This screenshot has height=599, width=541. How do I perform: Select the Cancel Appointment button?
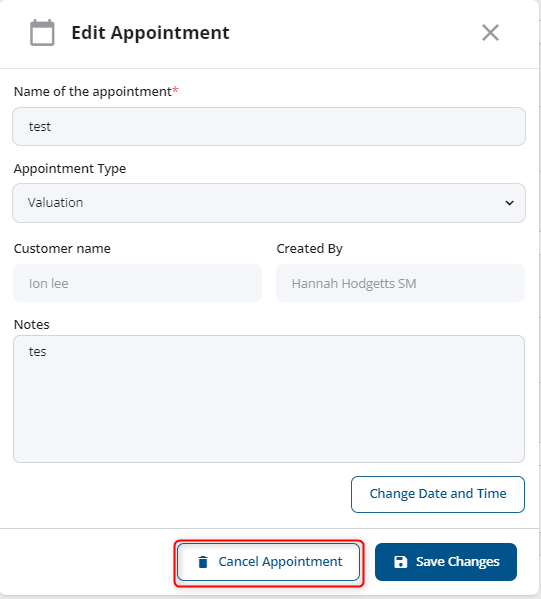coord(268,562)
